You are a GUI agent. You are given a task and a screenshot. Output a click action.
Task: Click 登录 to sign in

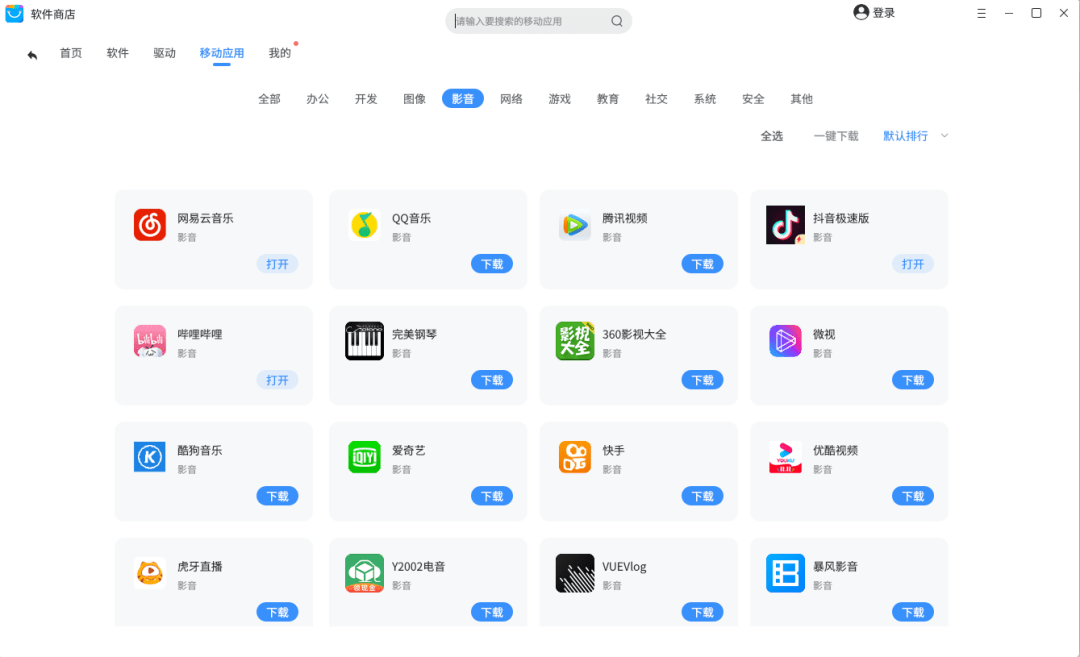click(x=884, y=13)
